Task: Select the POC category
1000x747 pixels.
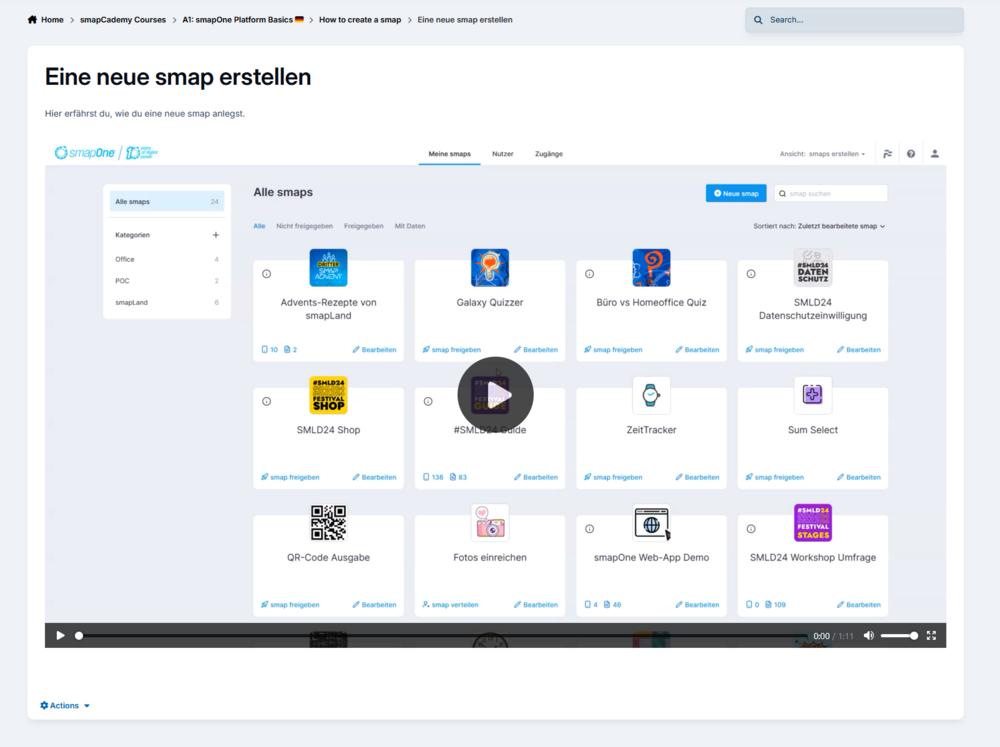Action: 166,281
